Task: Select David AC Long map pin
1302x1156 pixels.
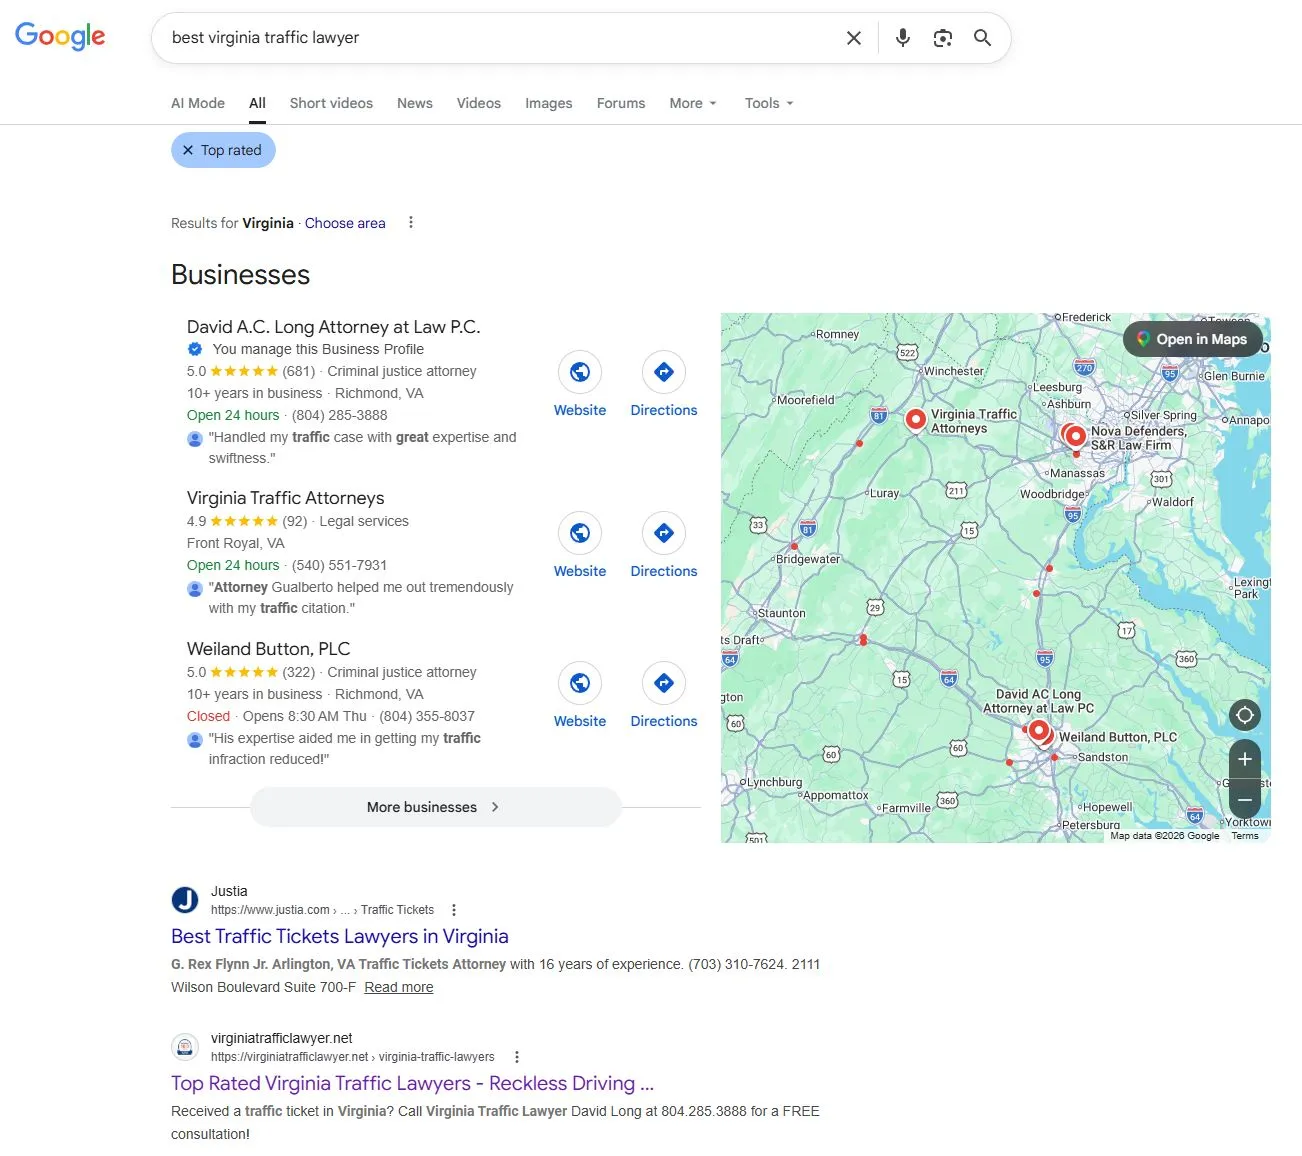Action: [x=1039, y=731]
